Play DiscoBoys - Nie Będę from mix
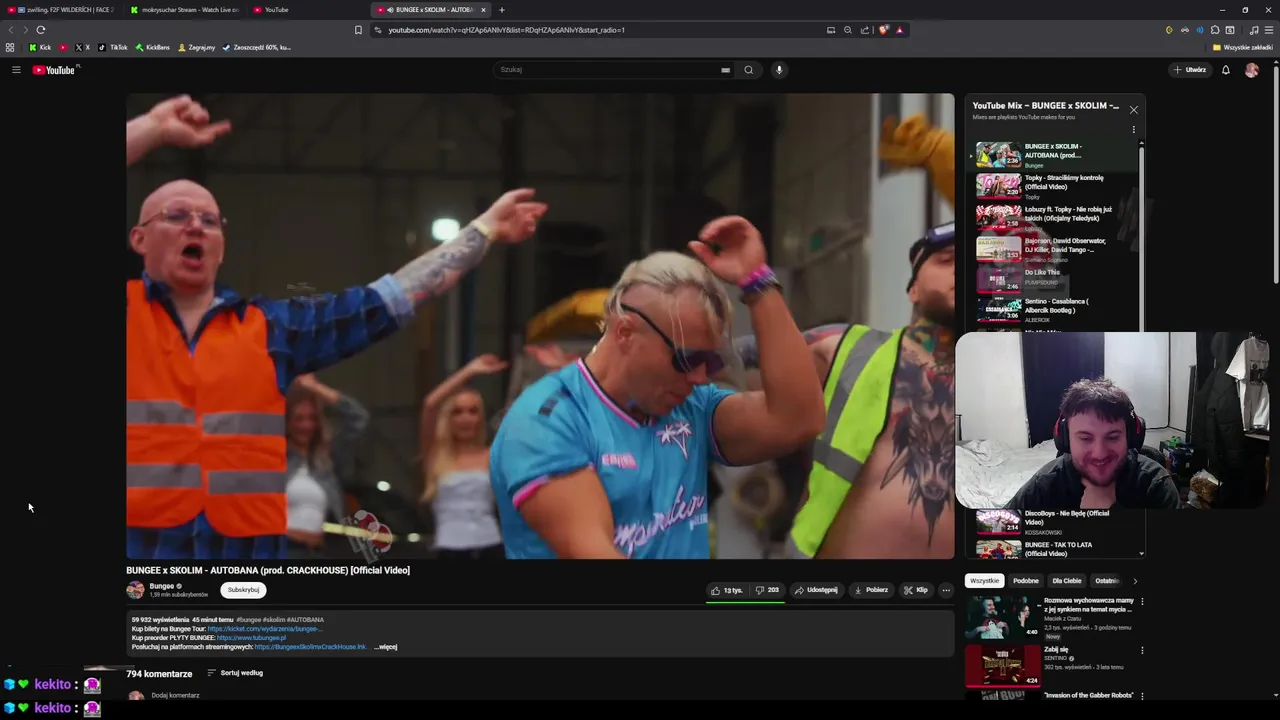This screenshot has width=1280, height=720. click(x=1054, y=522)
